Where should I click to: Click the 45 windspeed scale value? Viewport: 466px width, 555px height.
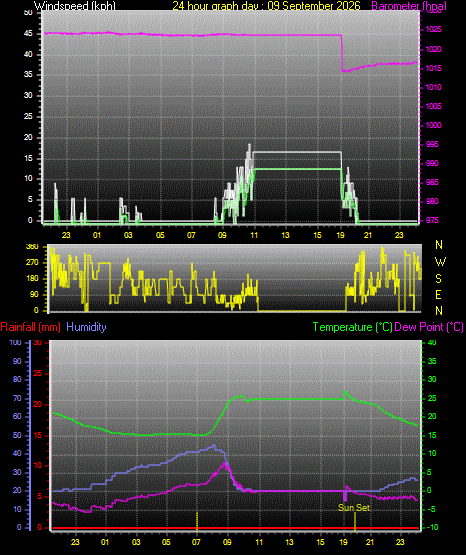pos(28,34)
